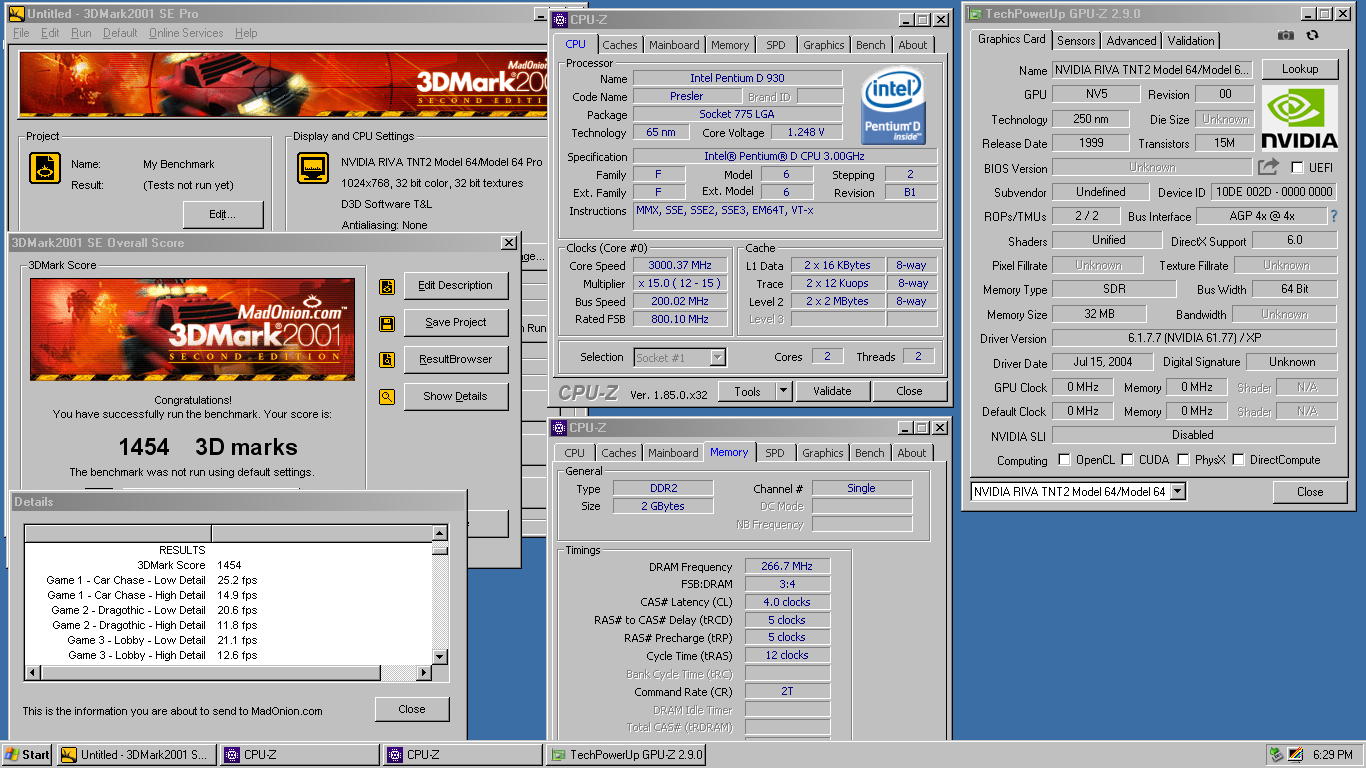Image resolution: width=1366 pixels, height=768 pixels.
Task: Click the Validate button in CPU-Z
Action: [x=832, y=391]
